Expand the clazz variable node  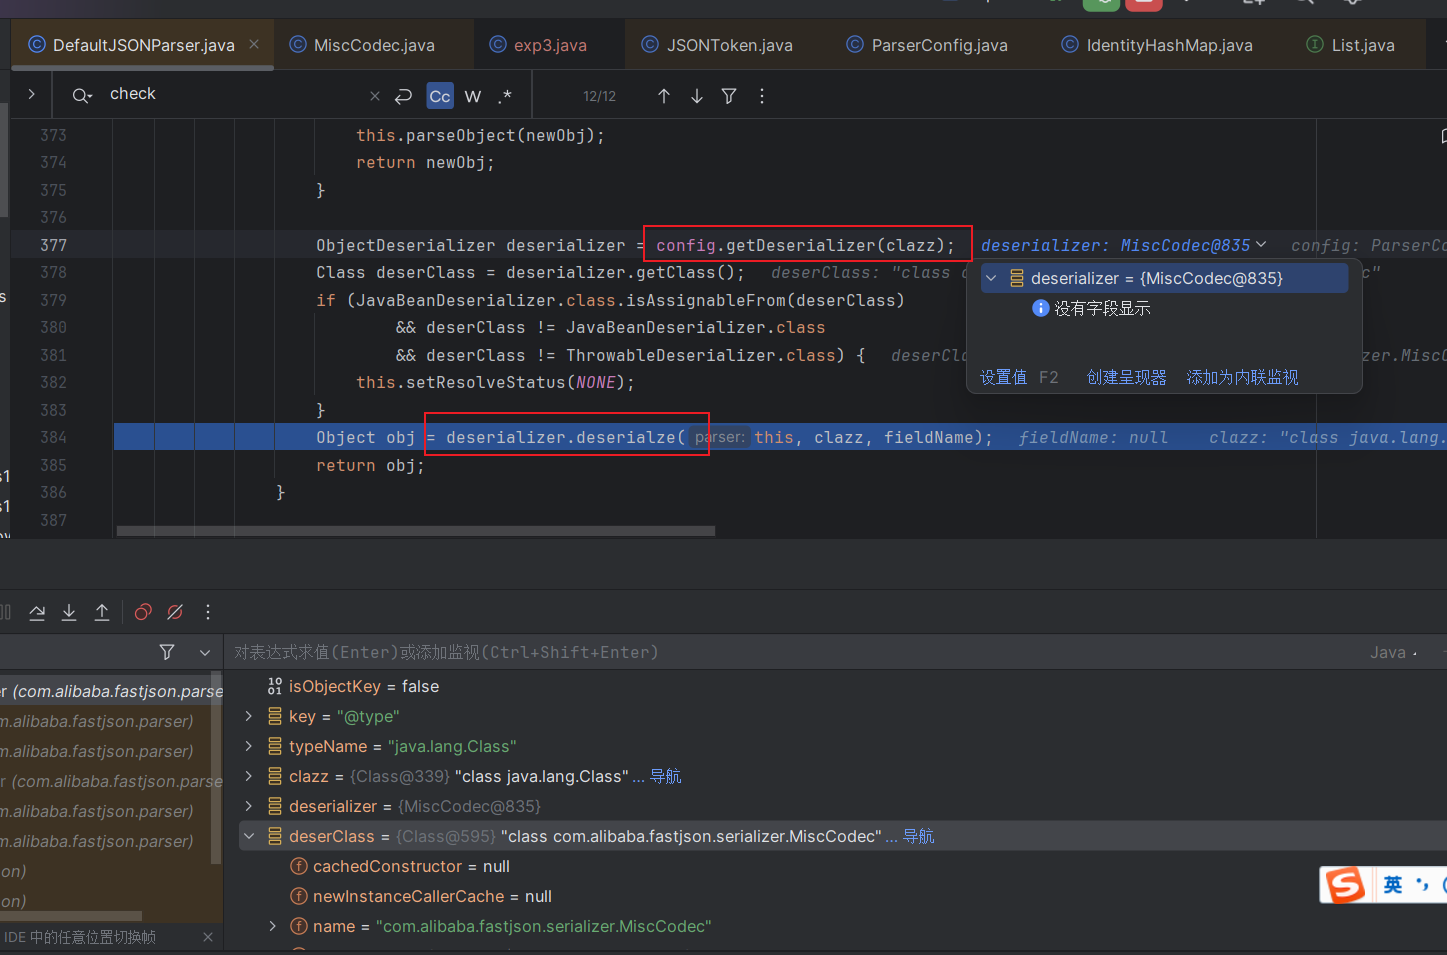(249, 776)
